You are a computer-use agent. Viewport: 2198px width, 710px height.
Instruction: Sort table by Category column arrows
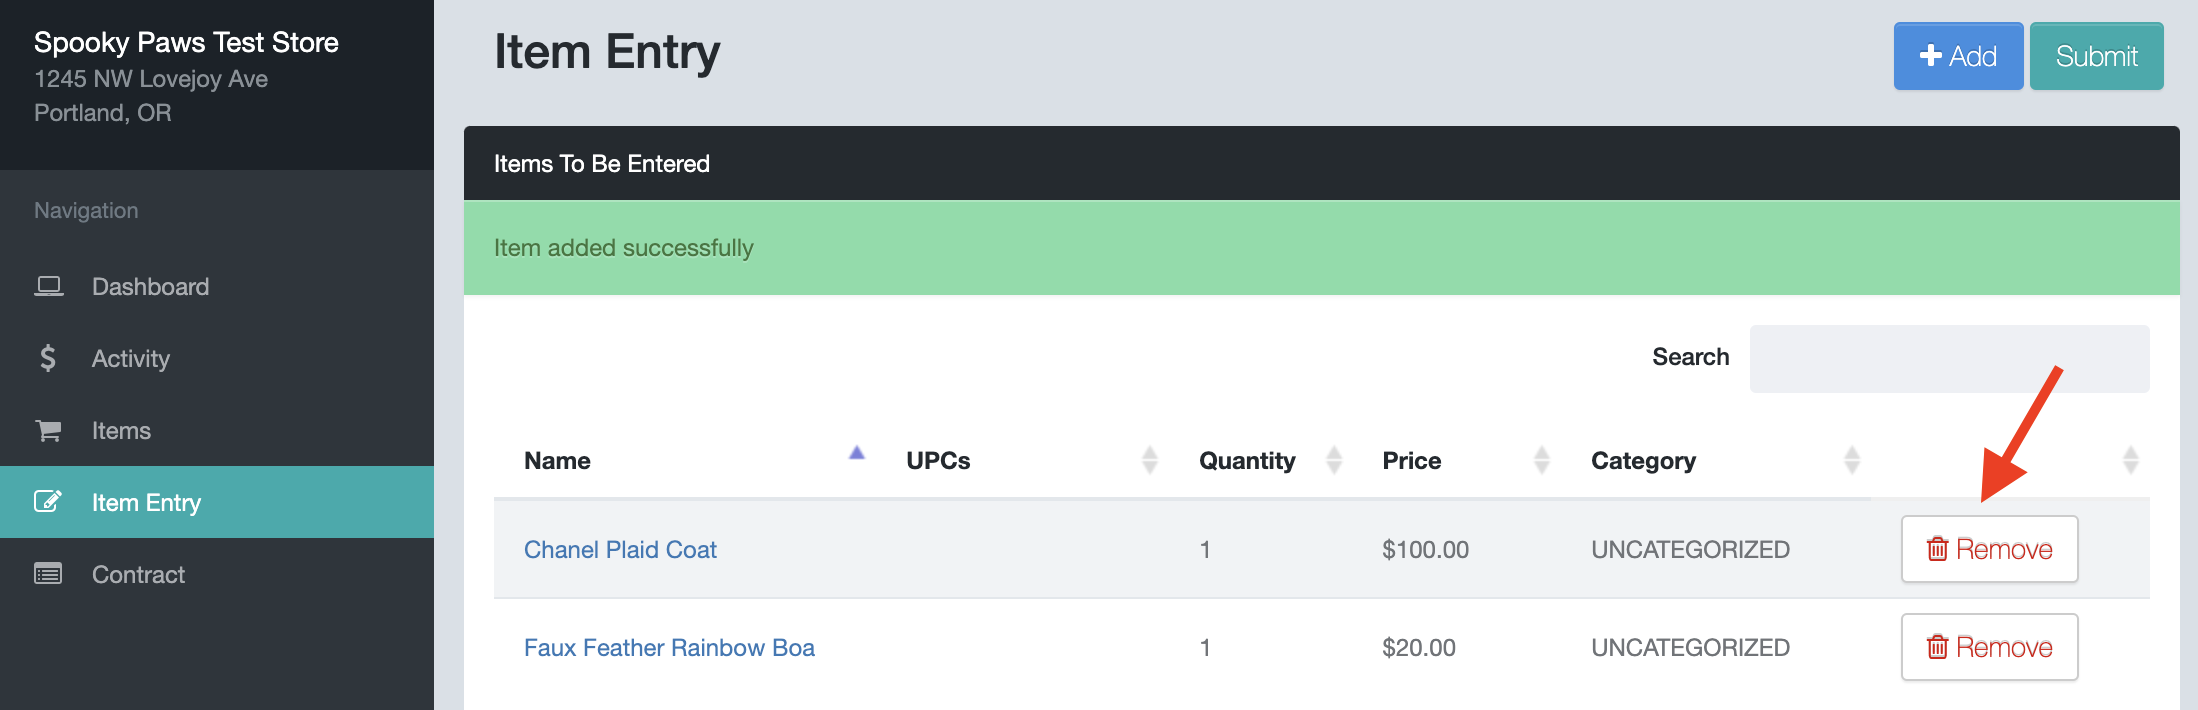1852,460
